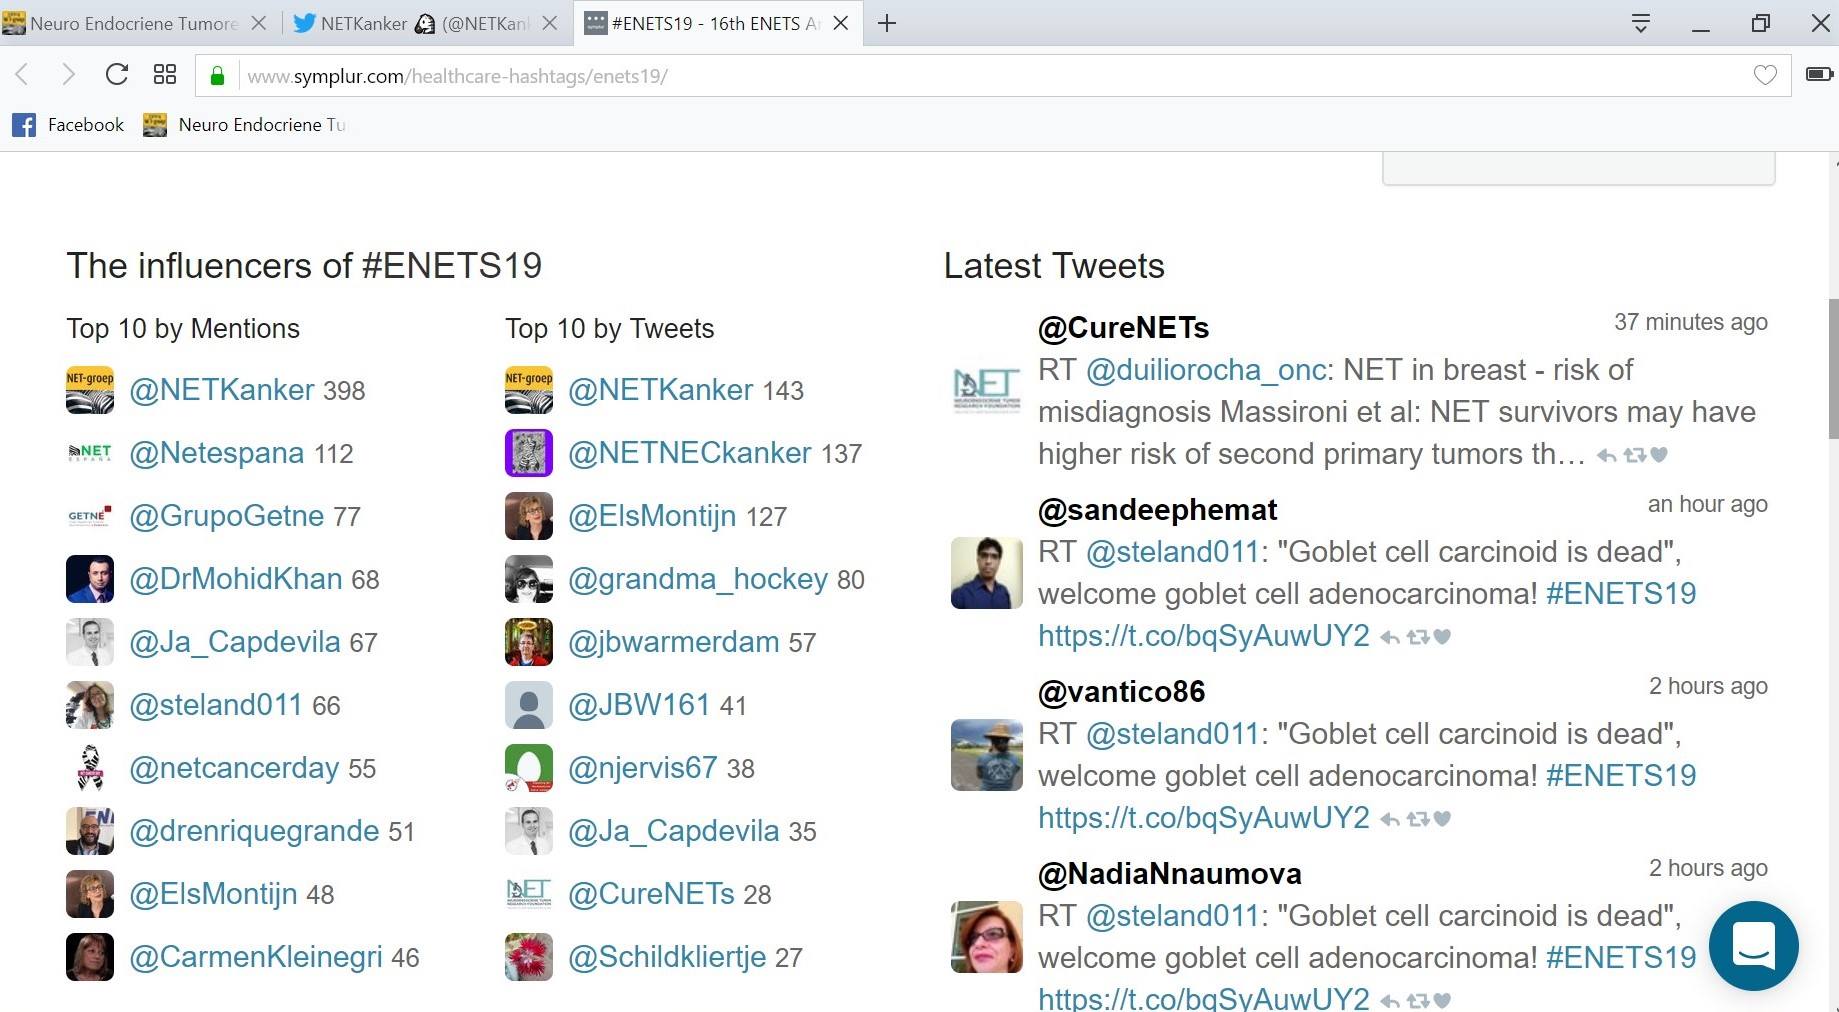Click the green padlock security icon
The image size is (1839, 1012).
tap(217, 76)
